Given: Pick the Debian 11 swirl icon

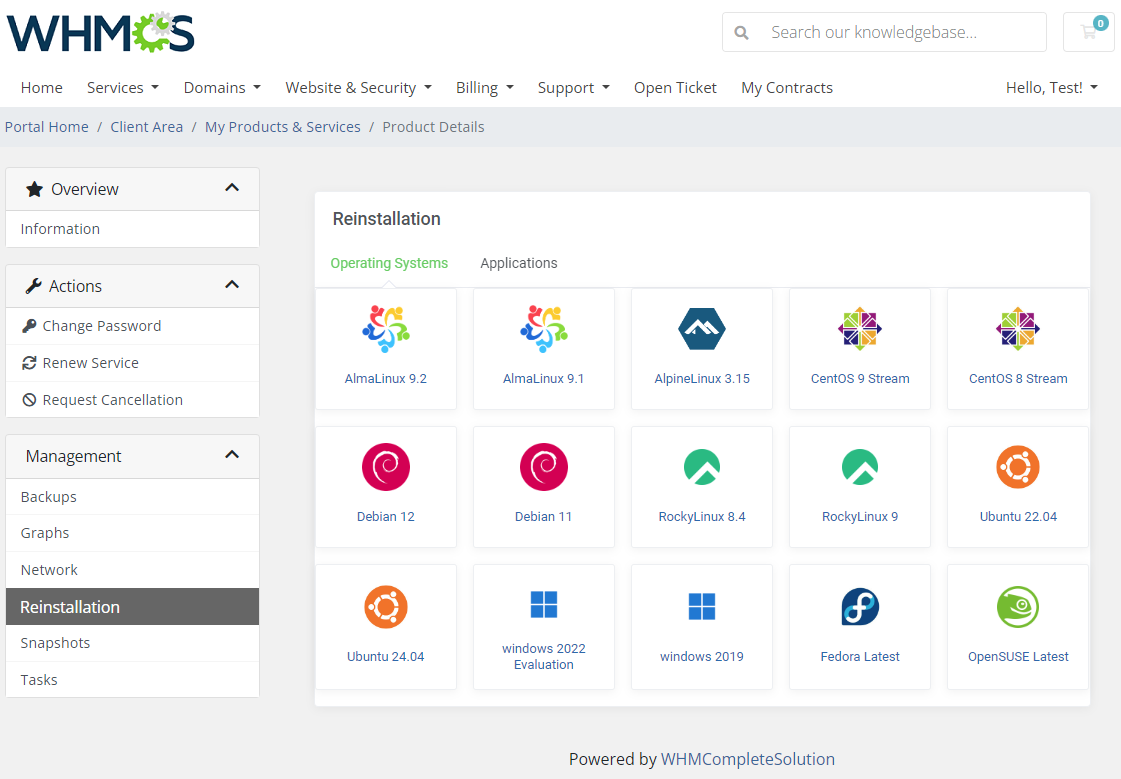Looking at the screenshot, I should pos(544,467).
